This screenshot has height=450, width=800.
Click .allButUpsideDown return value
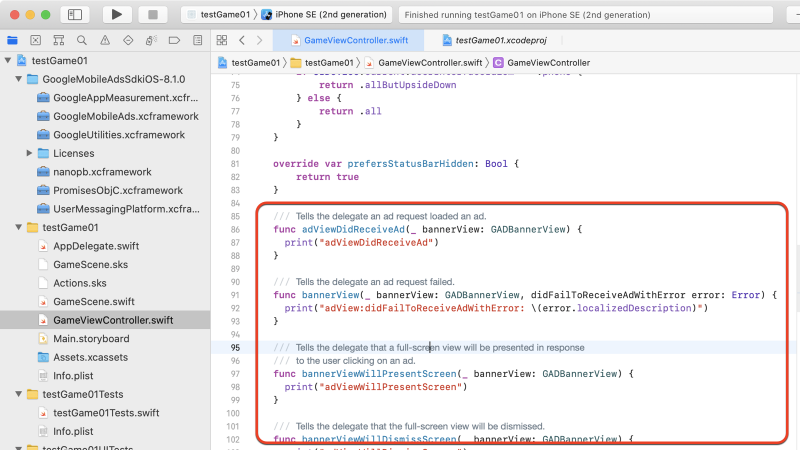408,85
